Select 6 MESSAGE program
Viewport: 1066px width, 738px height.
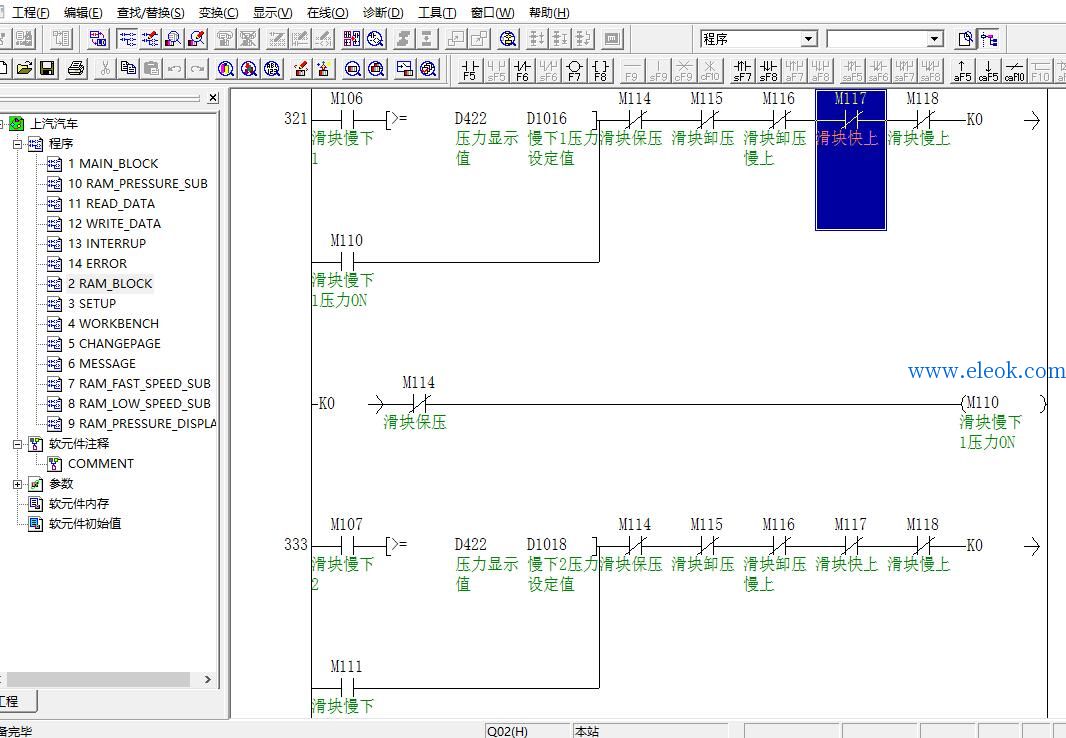[x=101, y=364]
